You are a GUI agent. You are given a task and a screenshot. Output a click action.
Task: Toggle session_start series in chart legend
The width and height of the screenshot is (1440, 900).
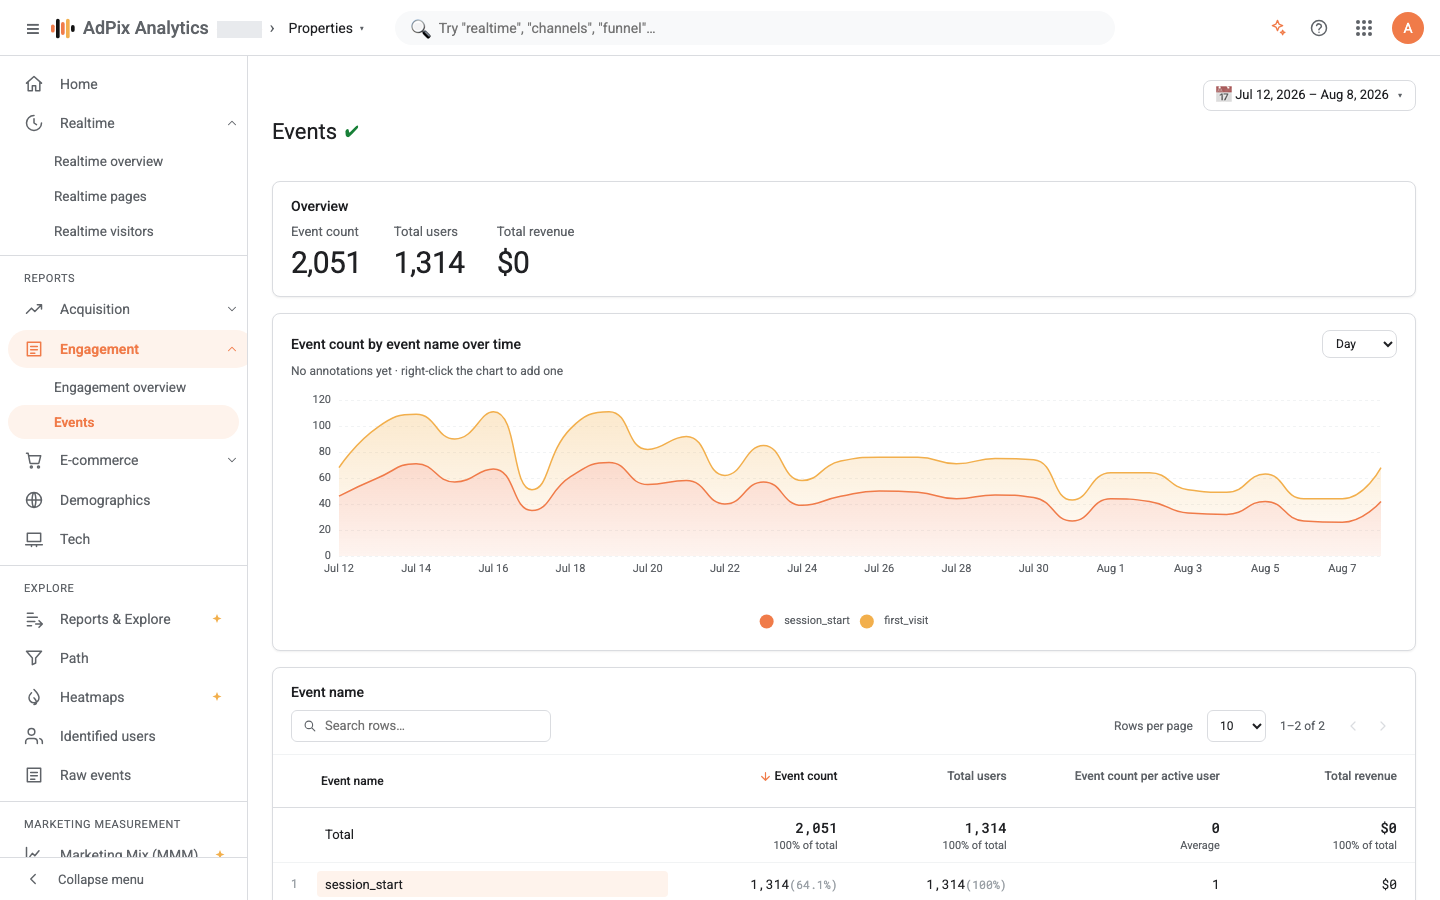click(805, 621)
